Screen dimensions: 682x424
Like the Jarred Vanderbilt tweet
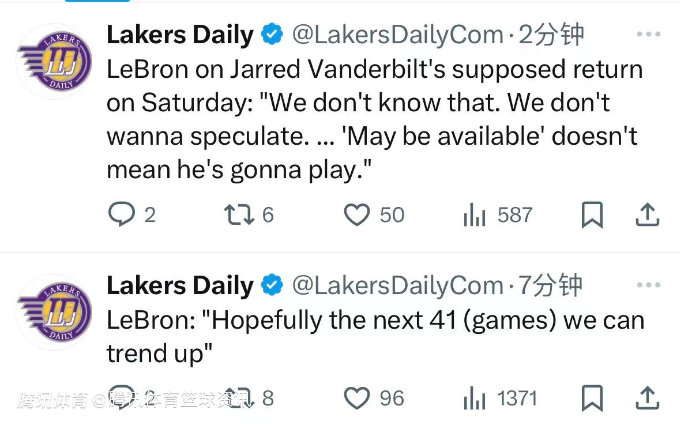click(357, 214)
